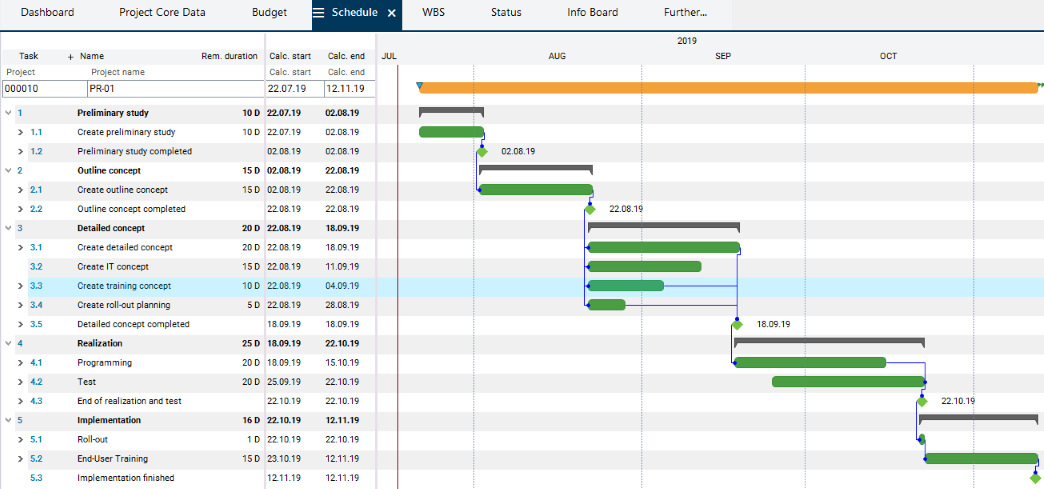Click the Project name field containing PR-01

click(x=174, y=89)
